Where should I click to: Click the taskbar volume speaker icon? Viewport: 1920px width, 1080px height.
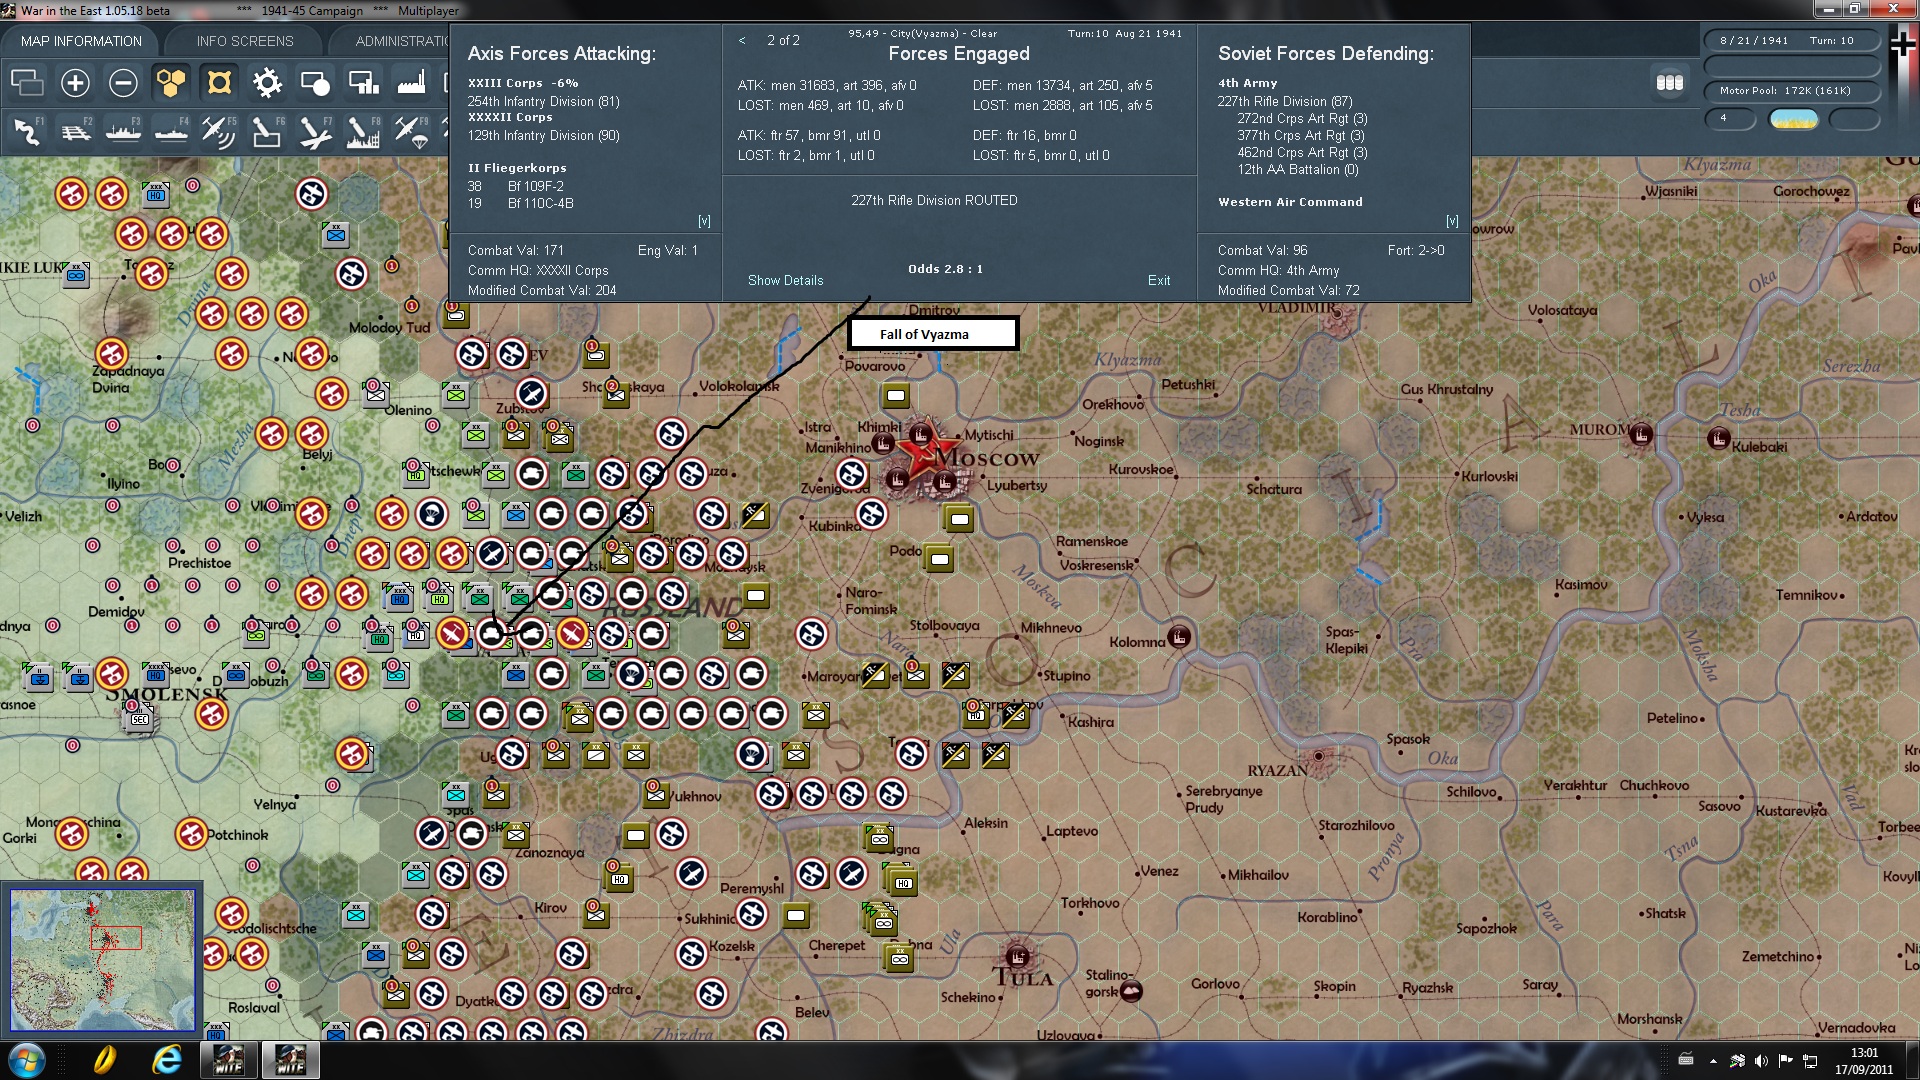click(x=1761, y=1061)
